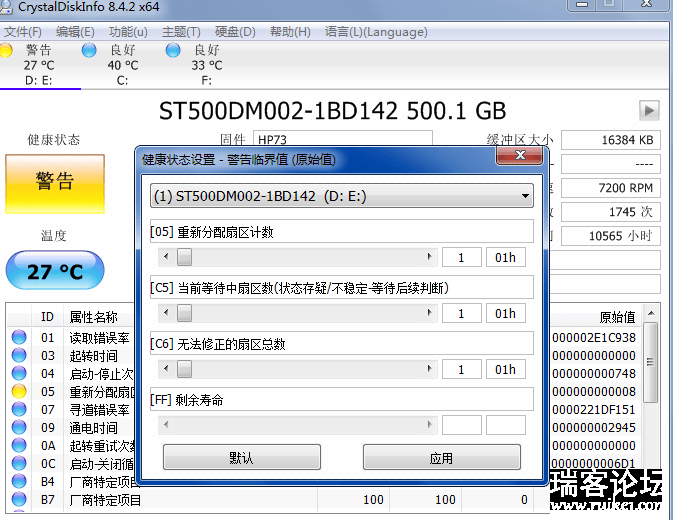This screenshot has width=673, height=520.
Task: Select the D: E: disk with warning status
Action: [39, 65]
